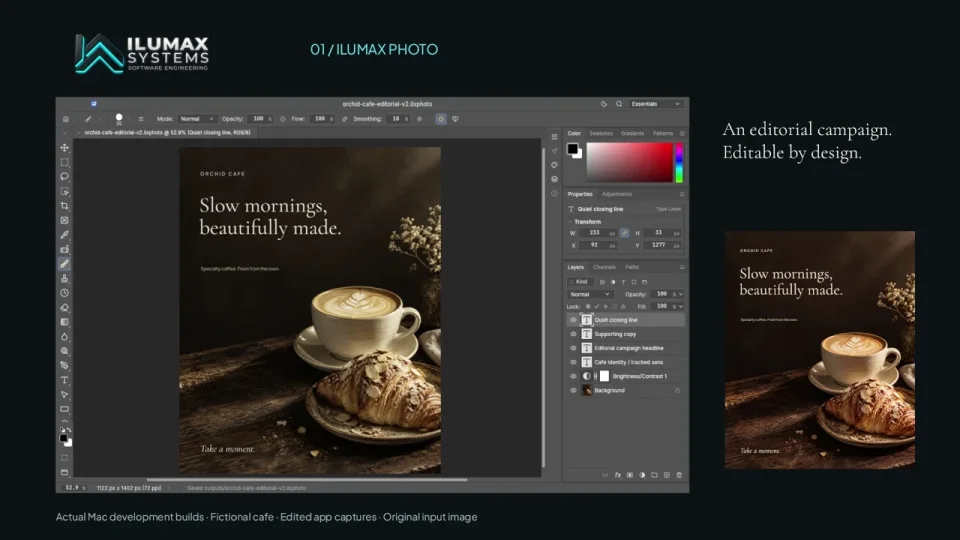Select the Frame tool
This screenshot has height=540, width=960.
click(64, 220)
